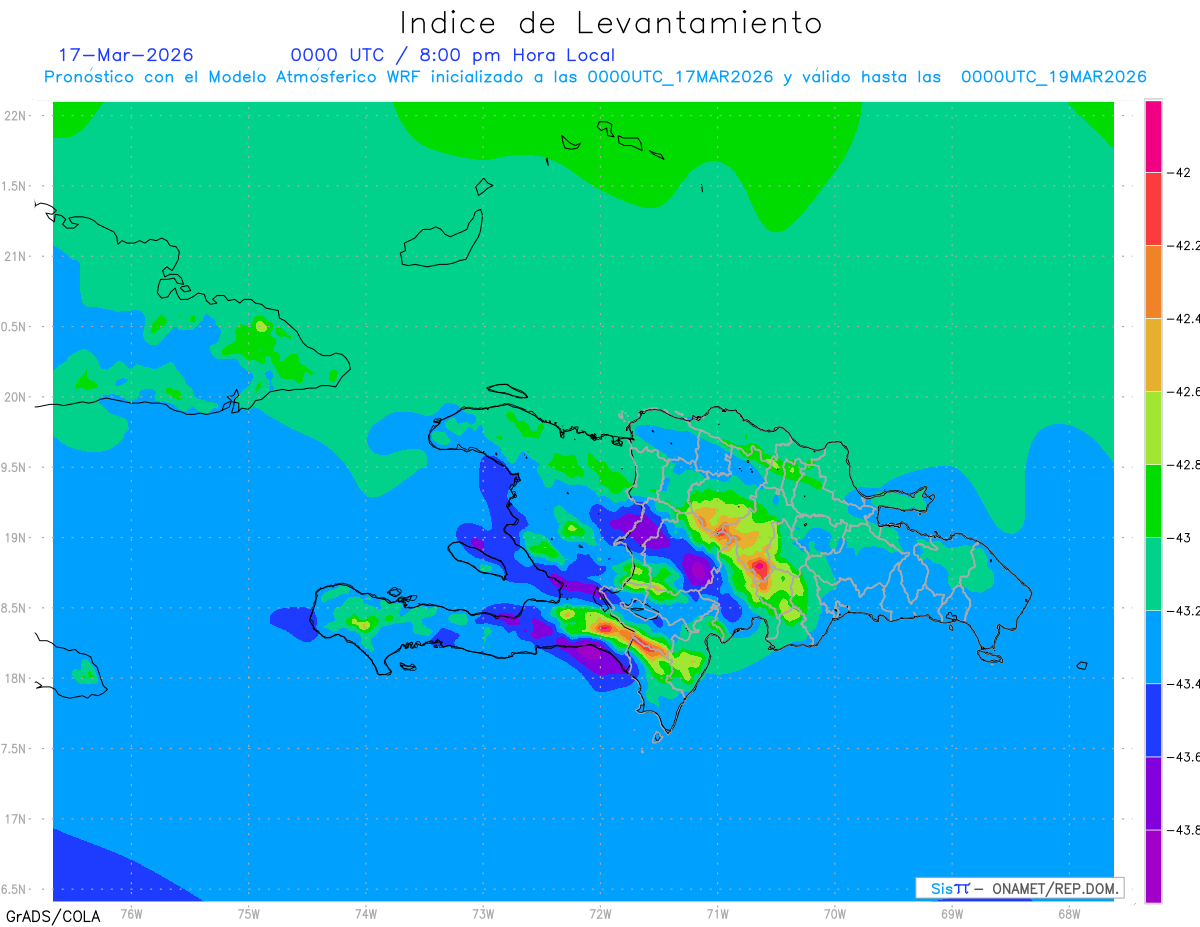Click the '18N' latitude label
1200x927 pixels.
coord(17,678)
